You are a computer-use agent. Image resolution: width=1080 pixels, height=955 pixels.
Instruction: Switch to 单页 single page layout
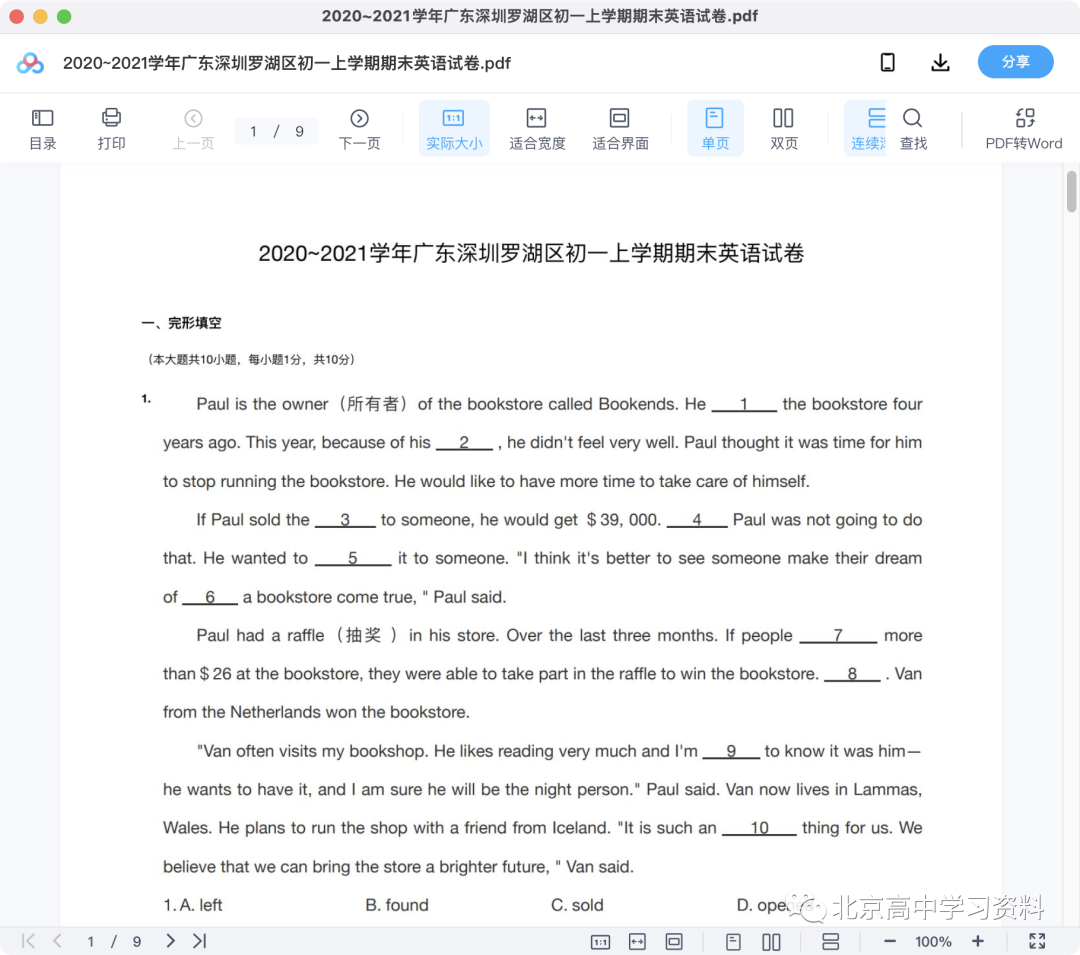click(715, 129)
